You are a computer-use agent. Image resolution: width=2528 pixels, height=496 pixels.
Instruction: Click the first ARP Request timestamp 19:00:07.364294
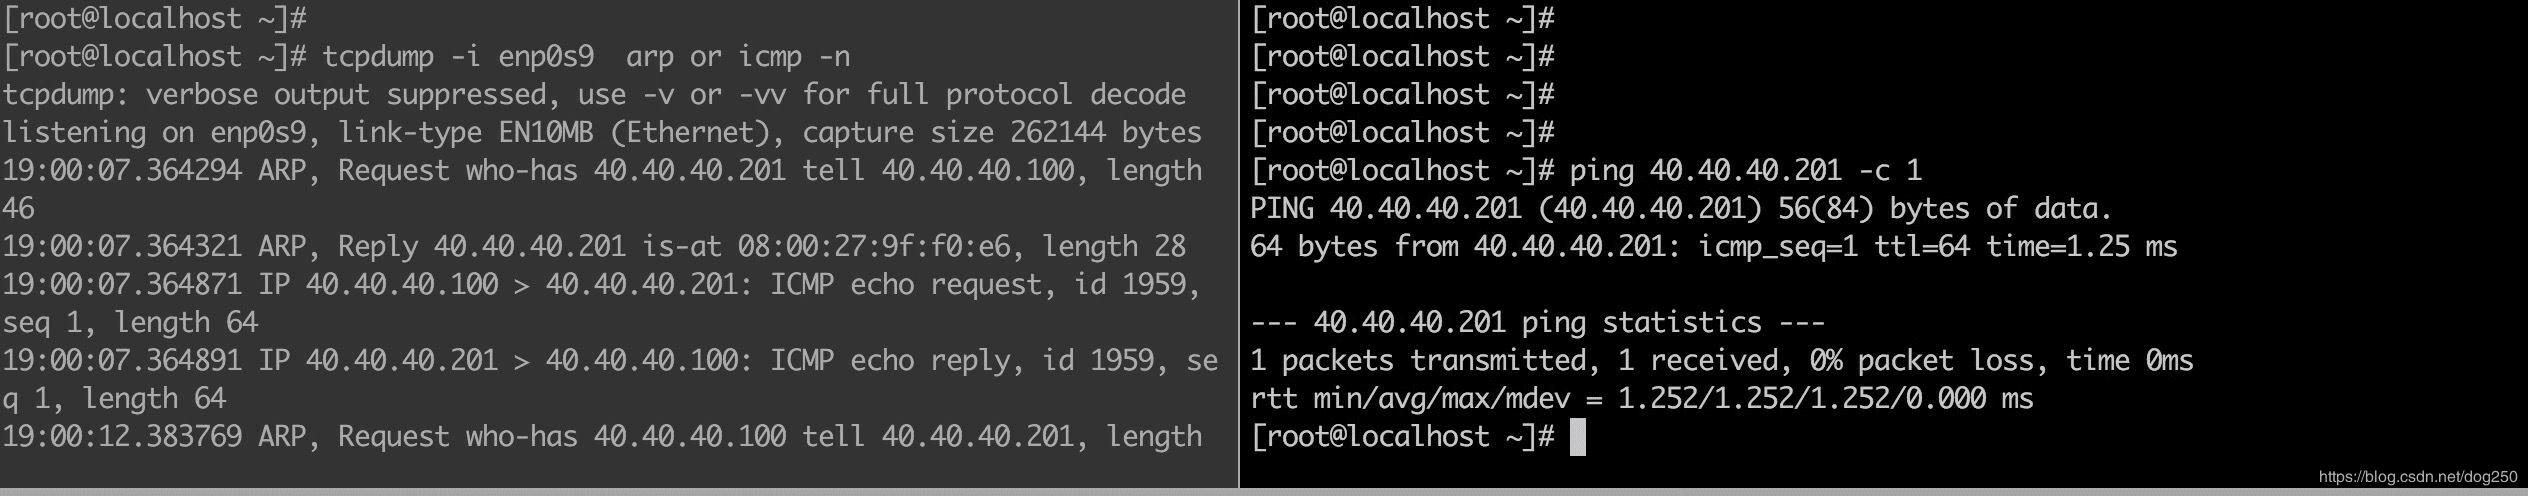click(121, 170)
